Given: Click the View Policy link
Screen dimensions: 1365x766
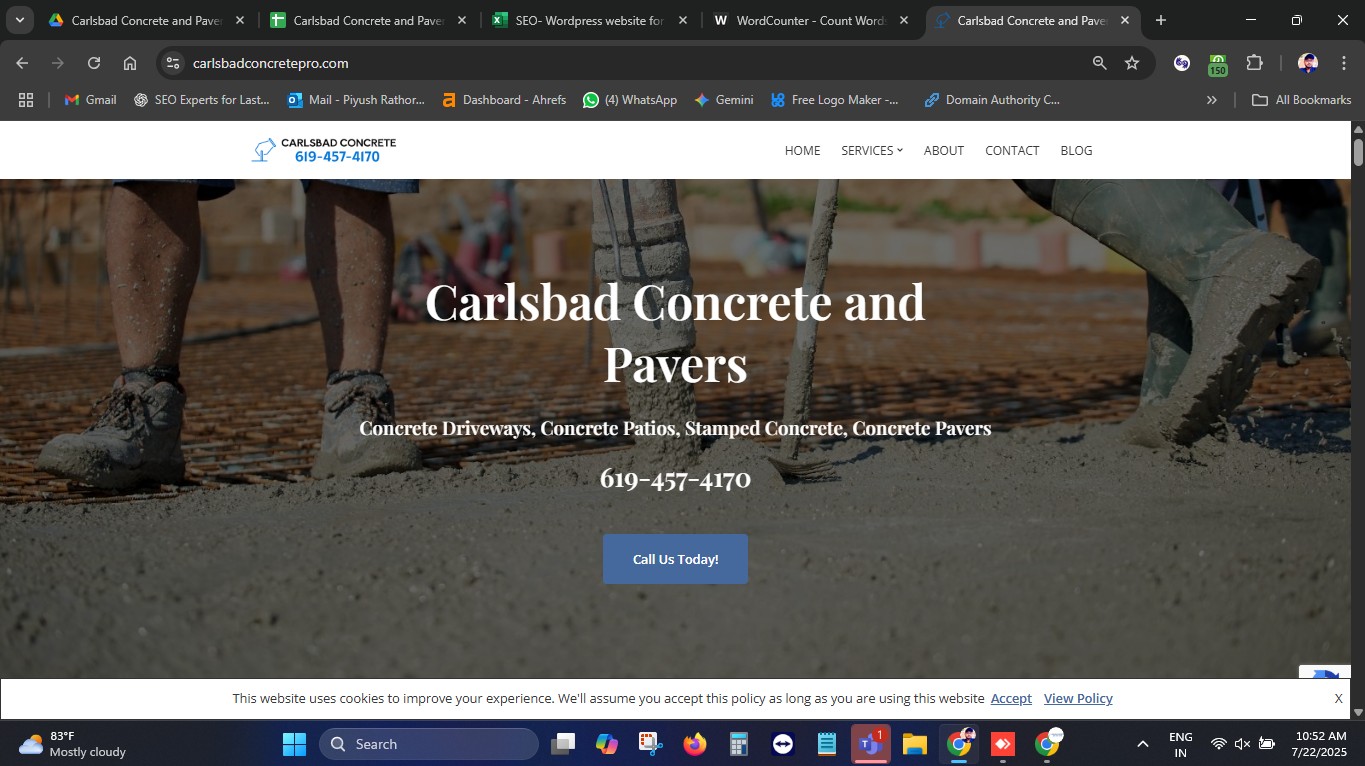Looking at the screenshot, I should (1077, 699).
